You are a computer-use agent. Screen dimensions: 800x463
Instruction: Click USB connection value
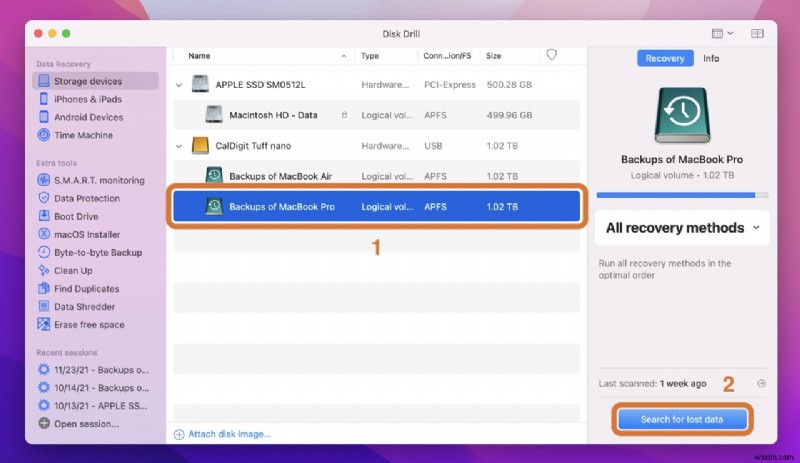pyautogui.click(x=433, y=146)
